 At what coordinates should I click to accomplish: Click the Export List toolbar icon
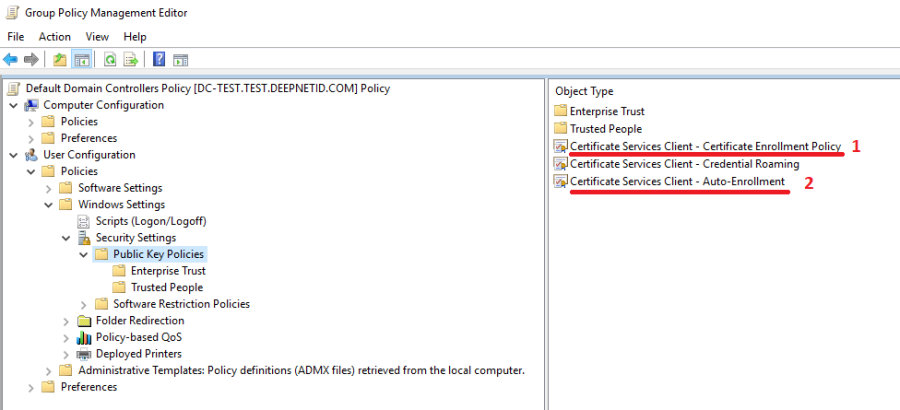pyautogui.click(x=130, y=59)
